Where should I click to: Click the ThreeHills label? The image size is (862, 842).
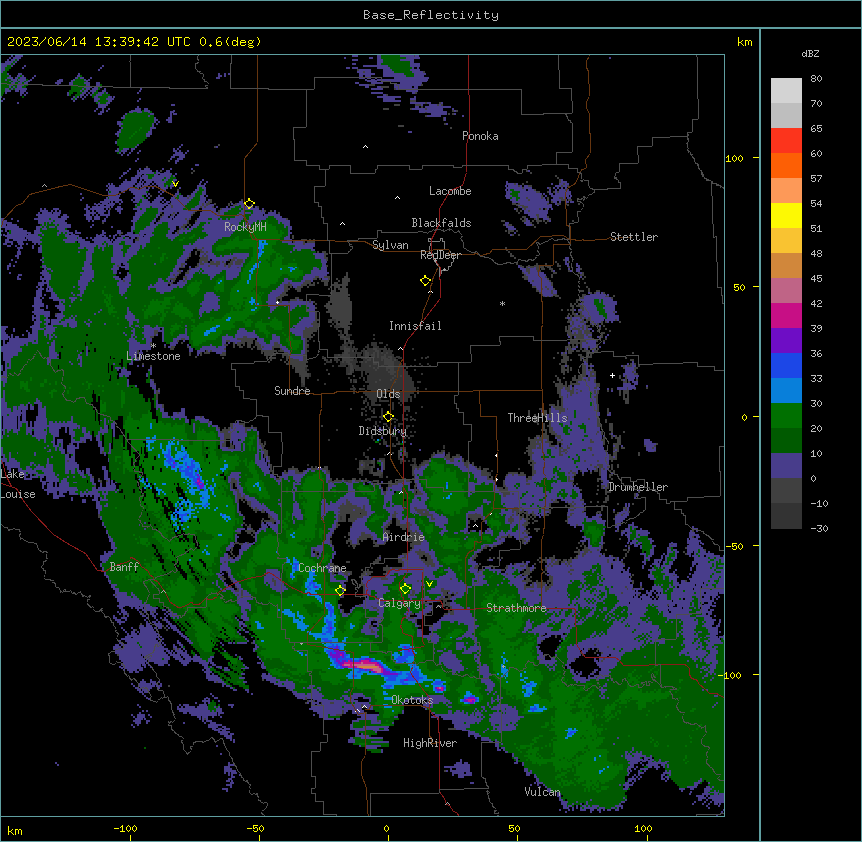537,418
